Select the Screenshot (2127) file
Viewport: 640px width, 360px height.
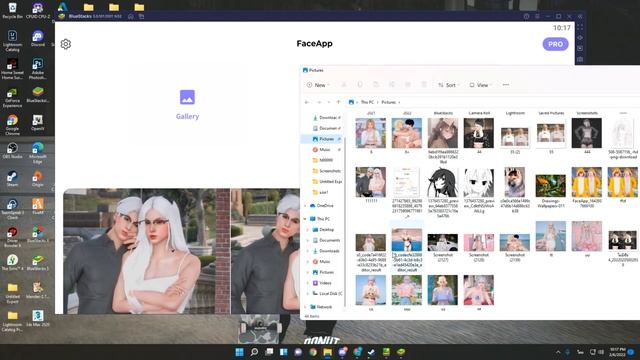tap(443, 248)
